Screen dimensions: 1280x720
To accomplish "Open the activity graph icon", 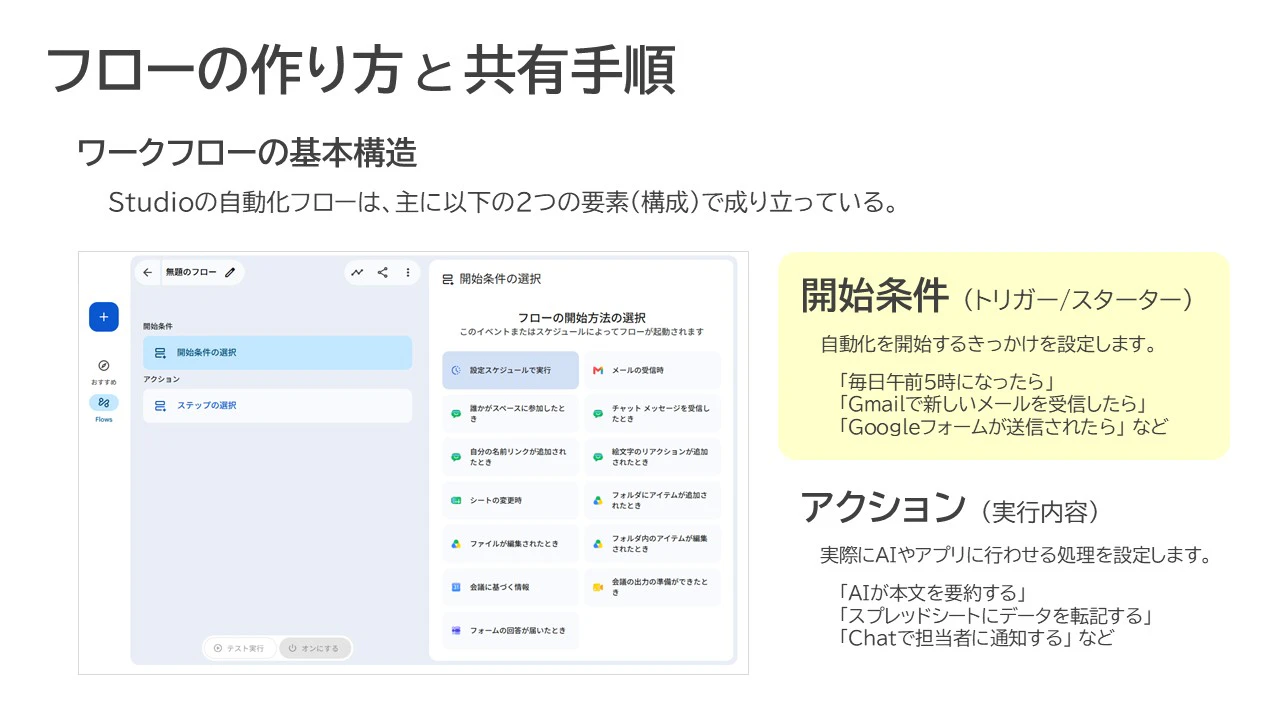I will pyautogui.click(x=358, y=272).
